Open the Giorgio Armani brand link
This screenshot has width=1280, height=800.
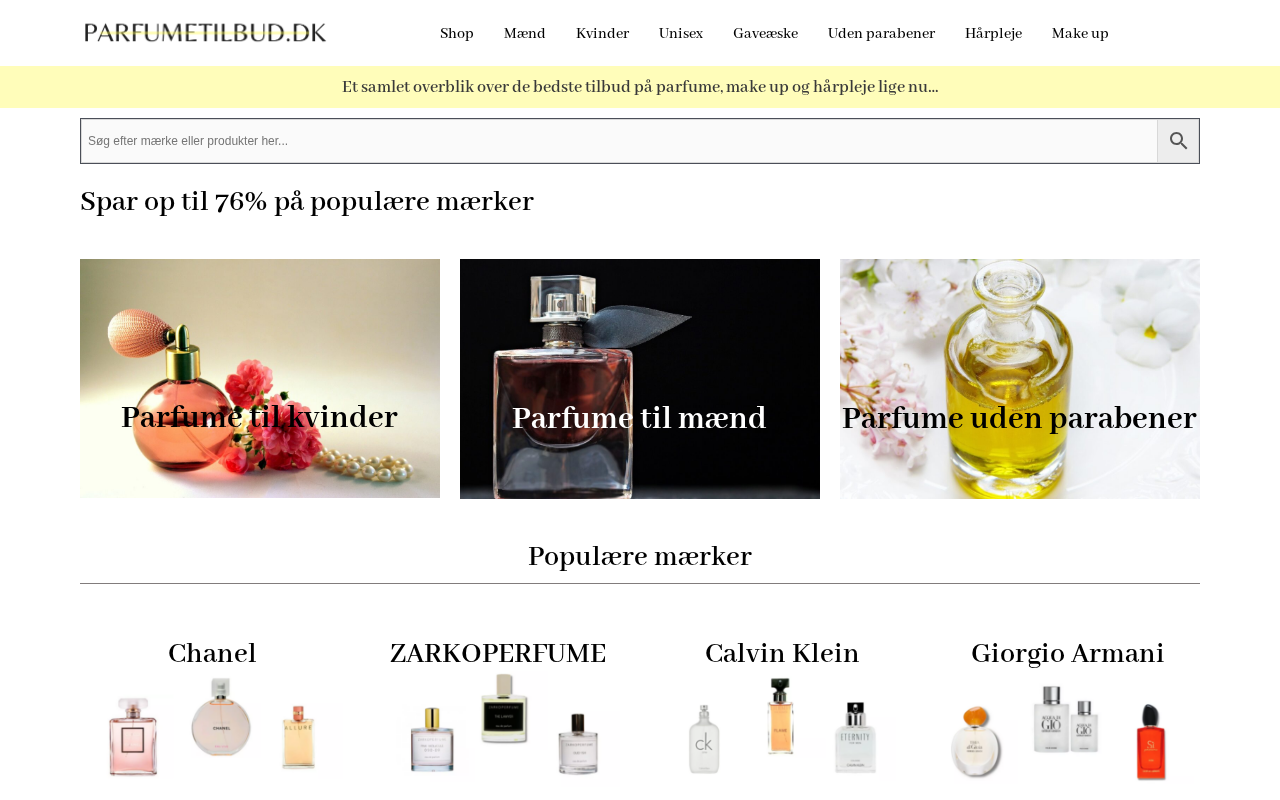pyautogui.click(x=1068, y=654)
